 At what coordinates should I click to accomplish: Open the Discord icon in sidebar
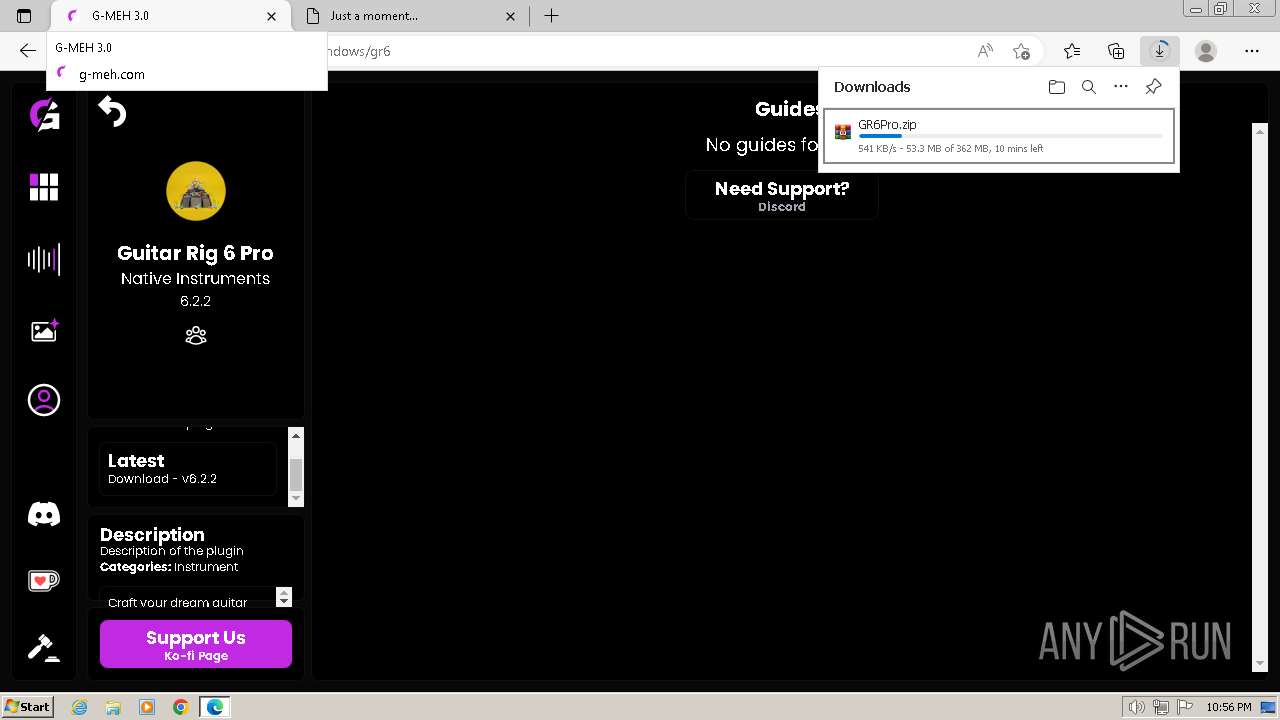point(44,514)
